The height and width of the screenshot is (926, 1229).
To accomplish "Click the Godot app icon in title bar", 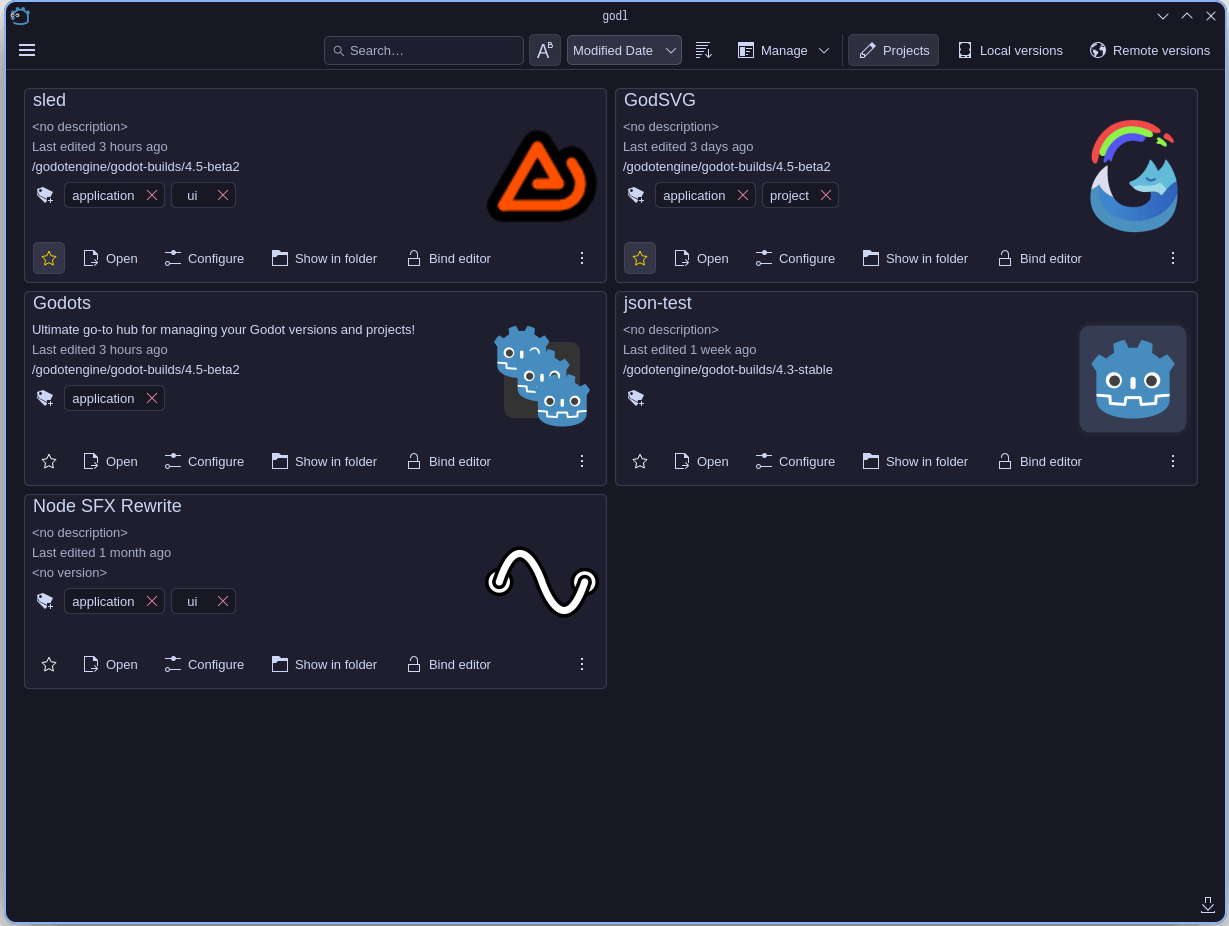I will click(20, 16).
